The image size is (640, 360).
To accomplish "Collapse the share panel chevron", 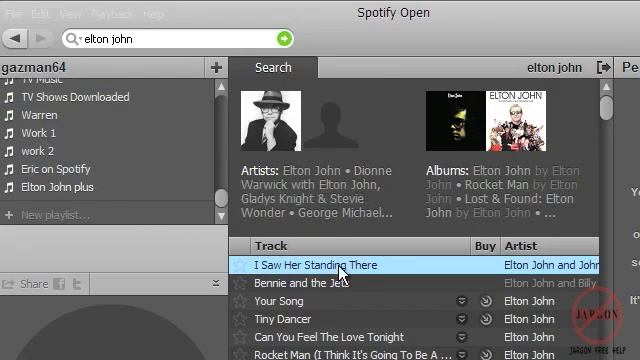I will tap(216, 283).
